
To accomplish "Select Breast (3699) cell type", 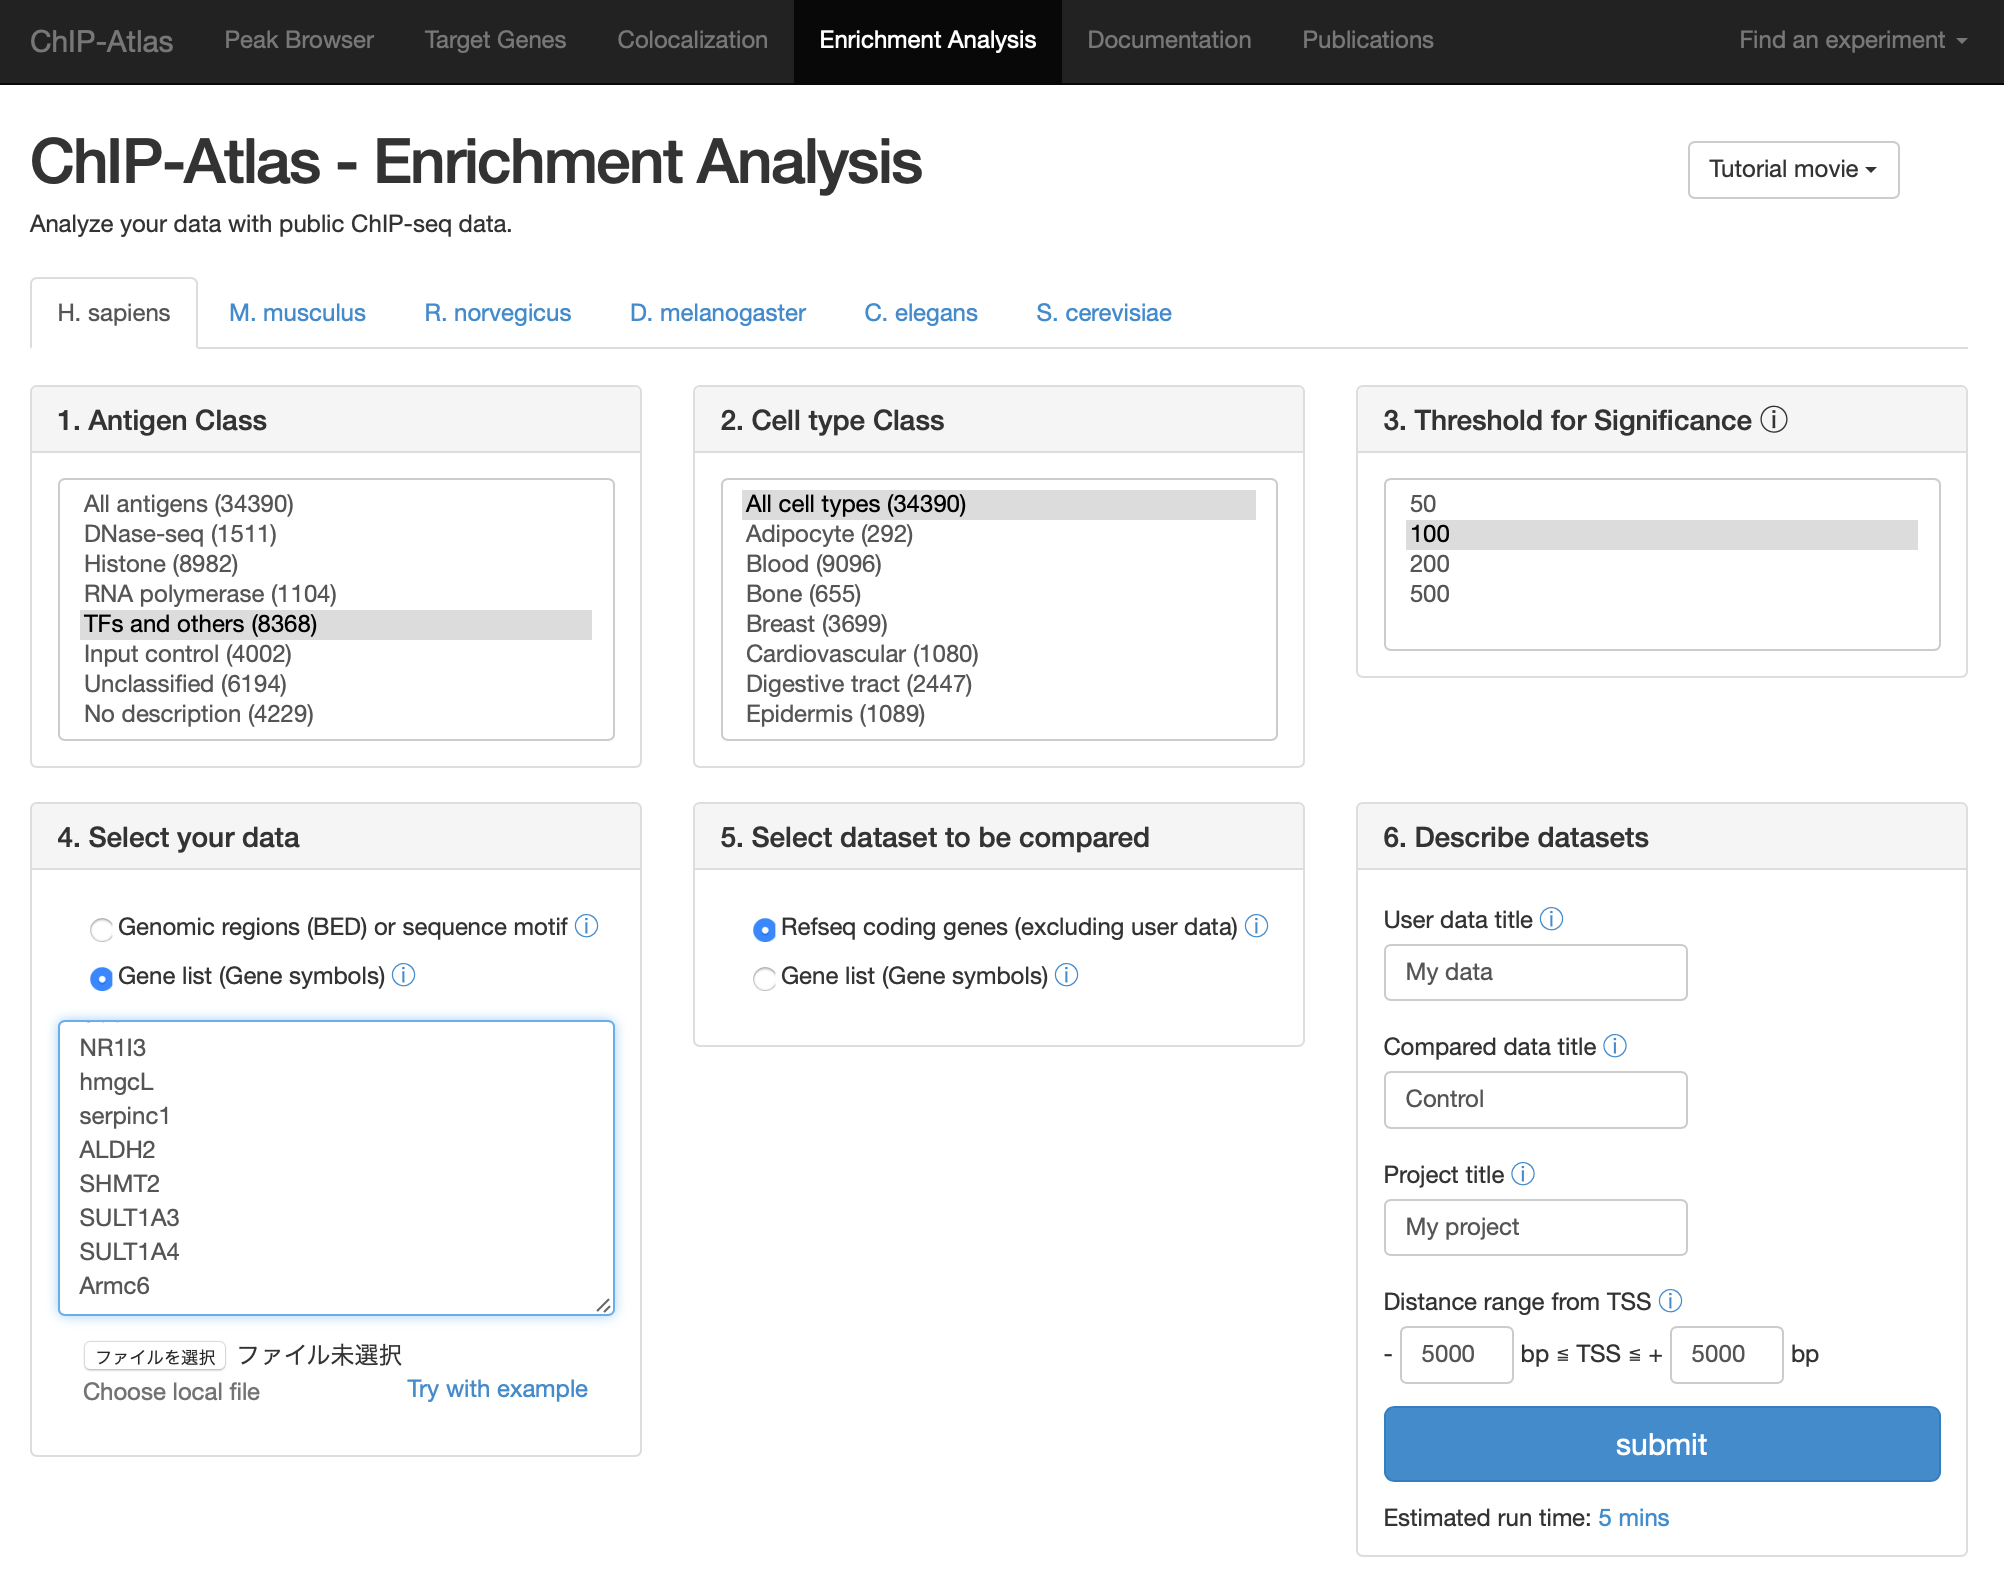I will click(999, 624).
